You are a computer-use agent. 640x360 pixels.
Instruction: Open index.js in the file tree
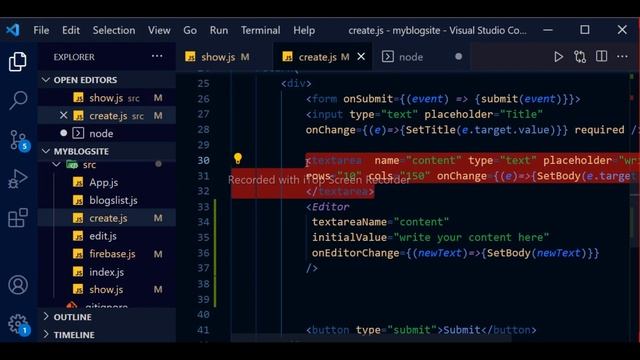107,272
